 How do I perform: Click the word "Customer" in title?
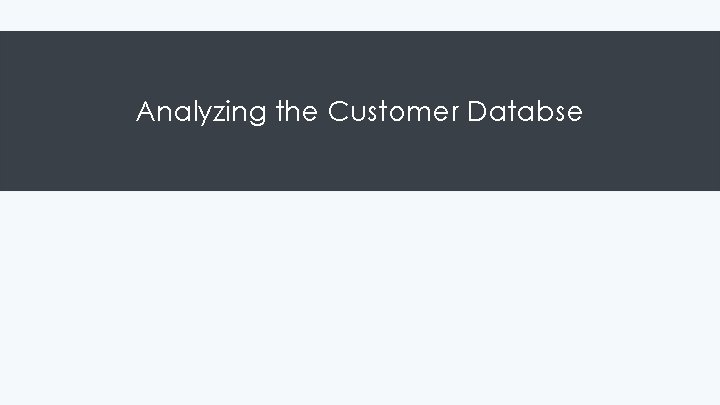tap(393, 111)
